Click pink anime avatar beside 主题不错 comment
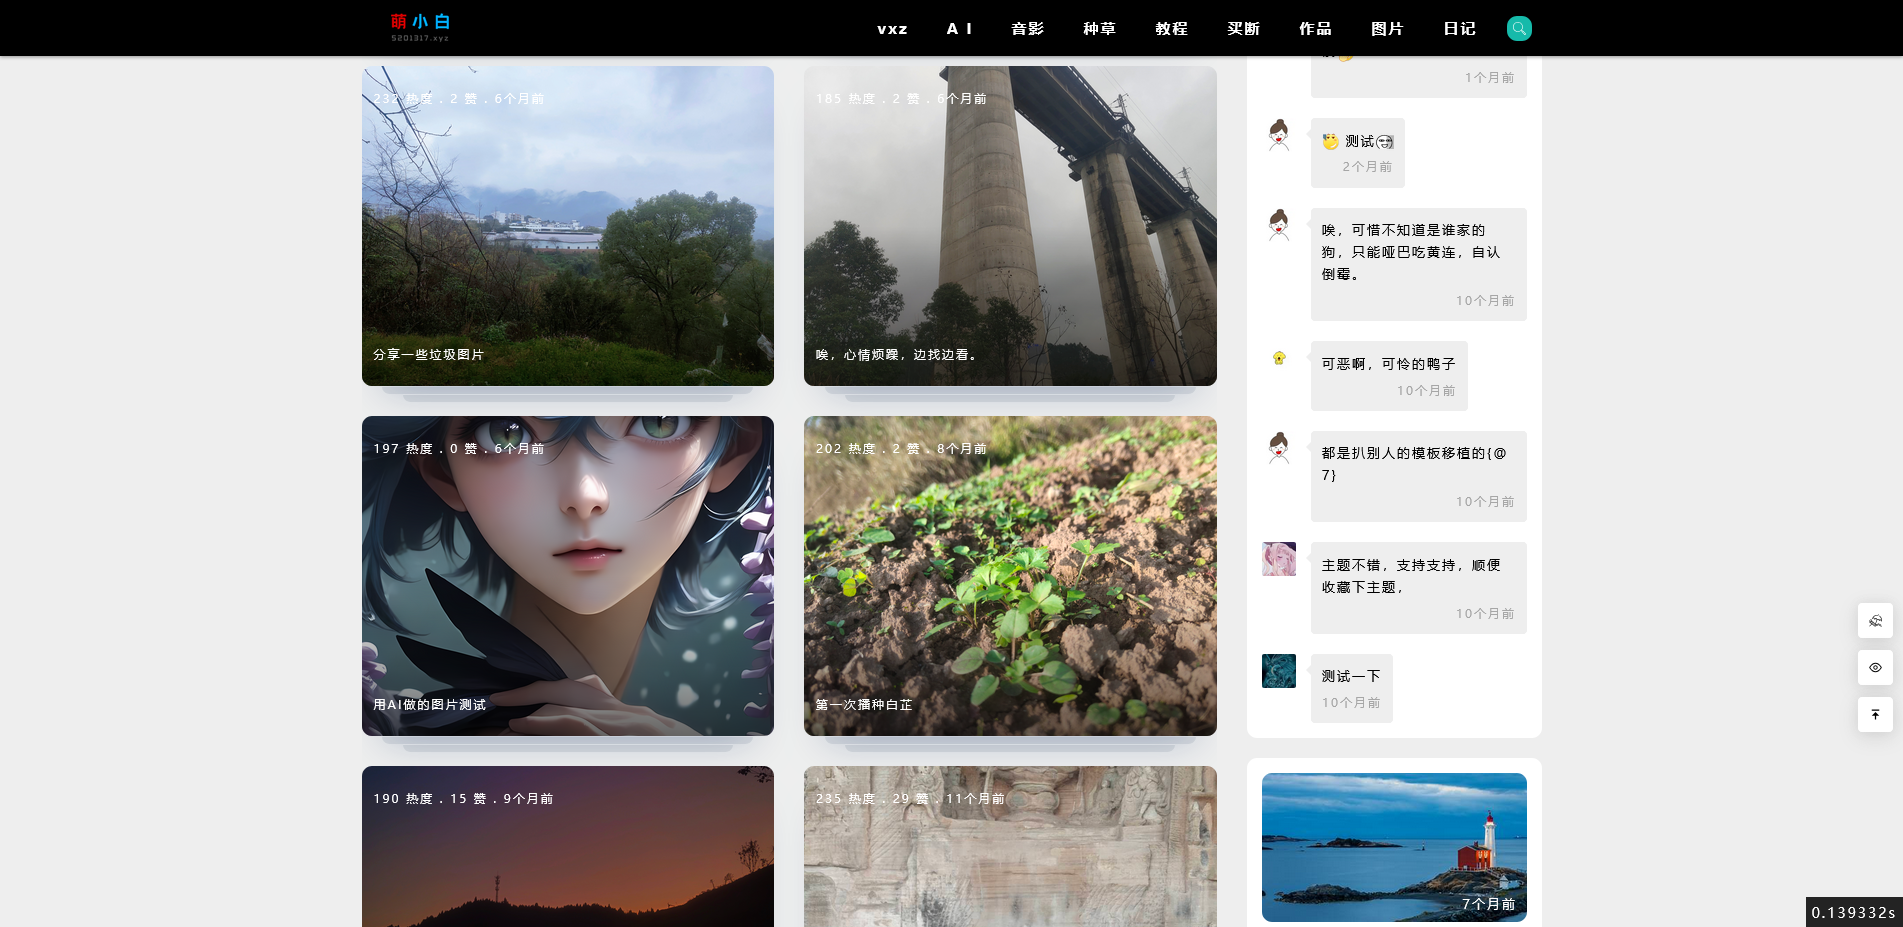 click(x=1279, y=559)
